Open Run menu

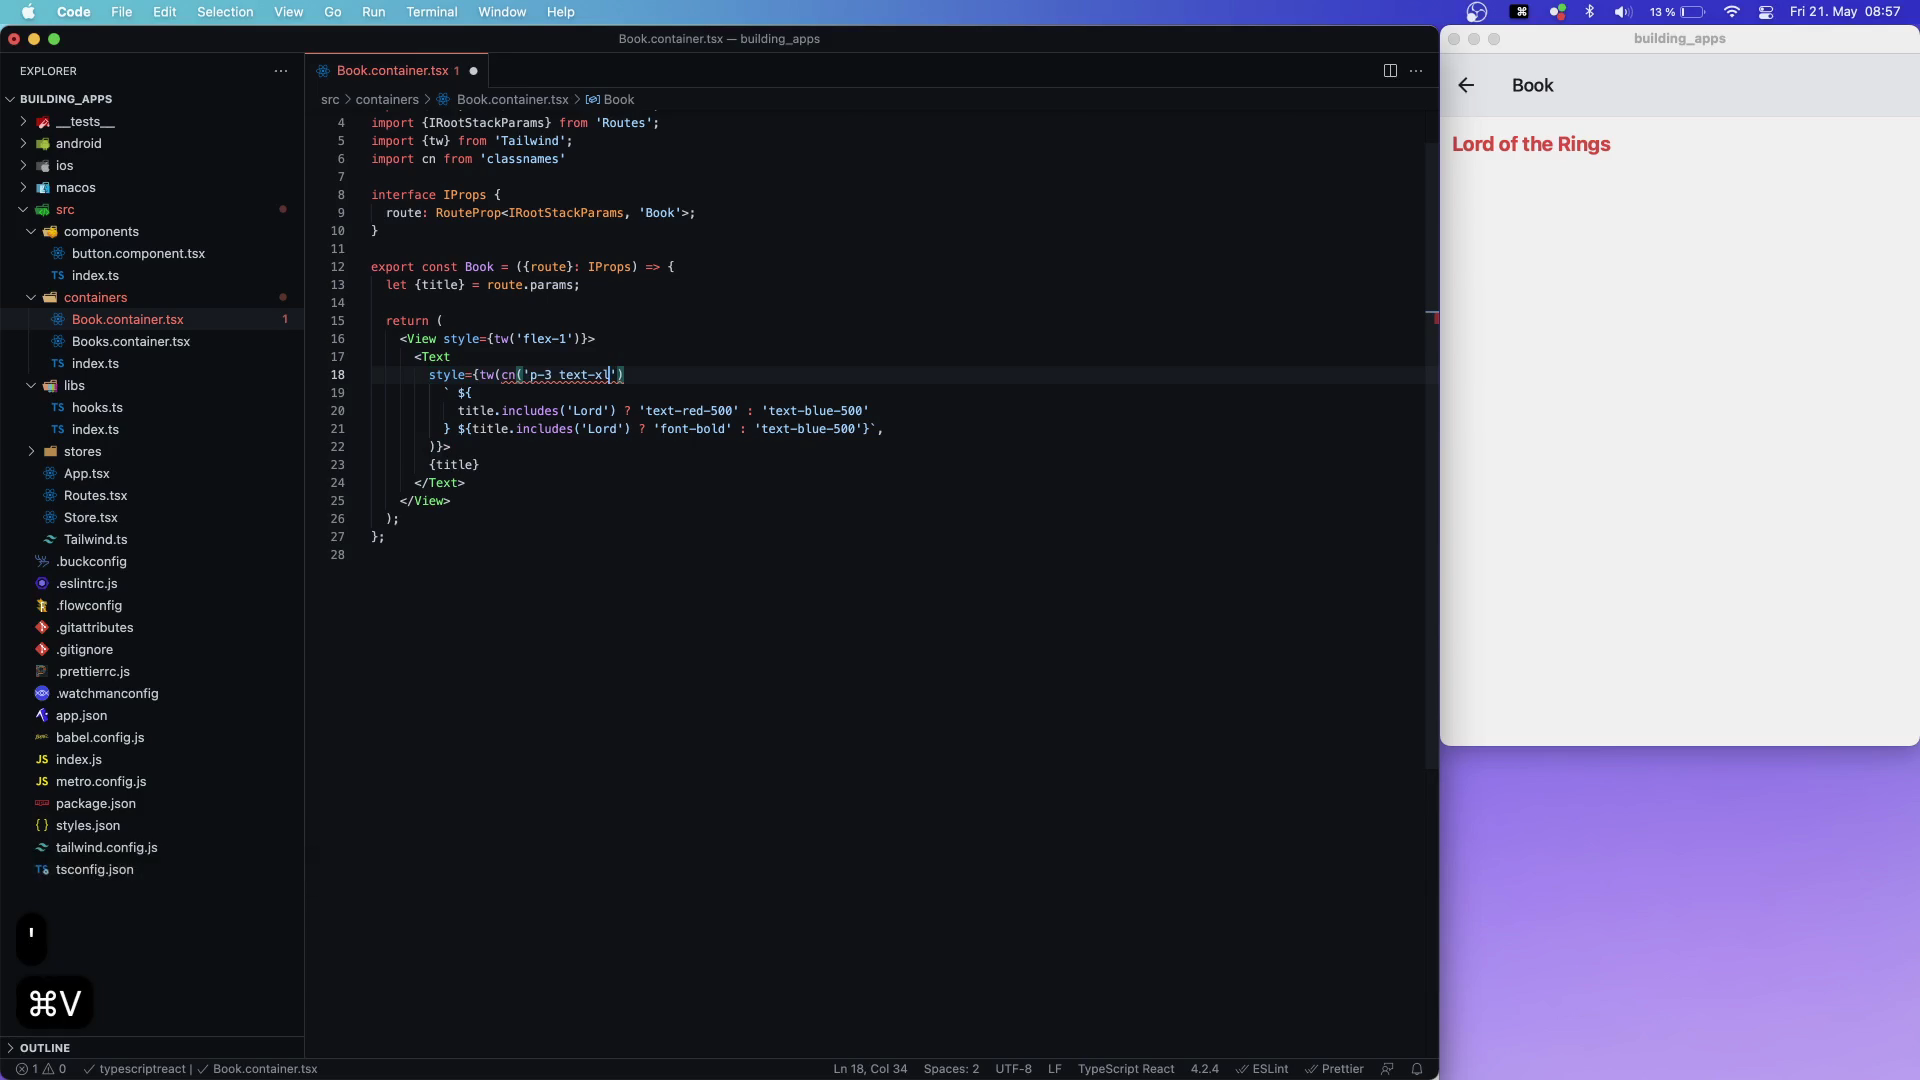[373, 12]
